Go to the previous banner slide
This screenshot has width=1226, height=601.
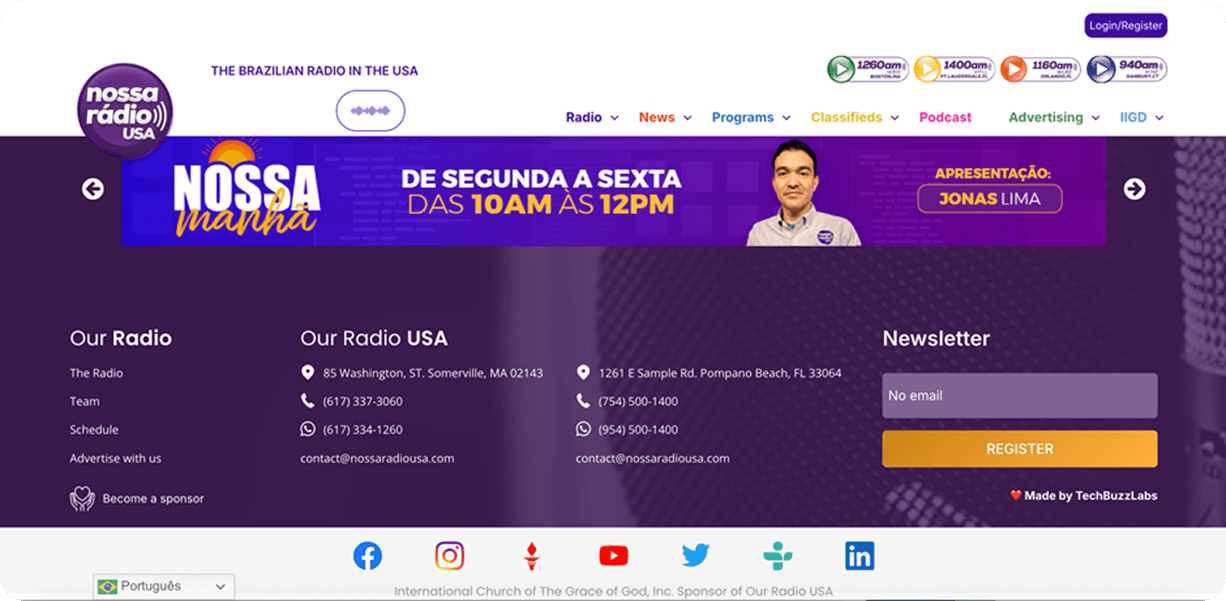coord(93,189)
